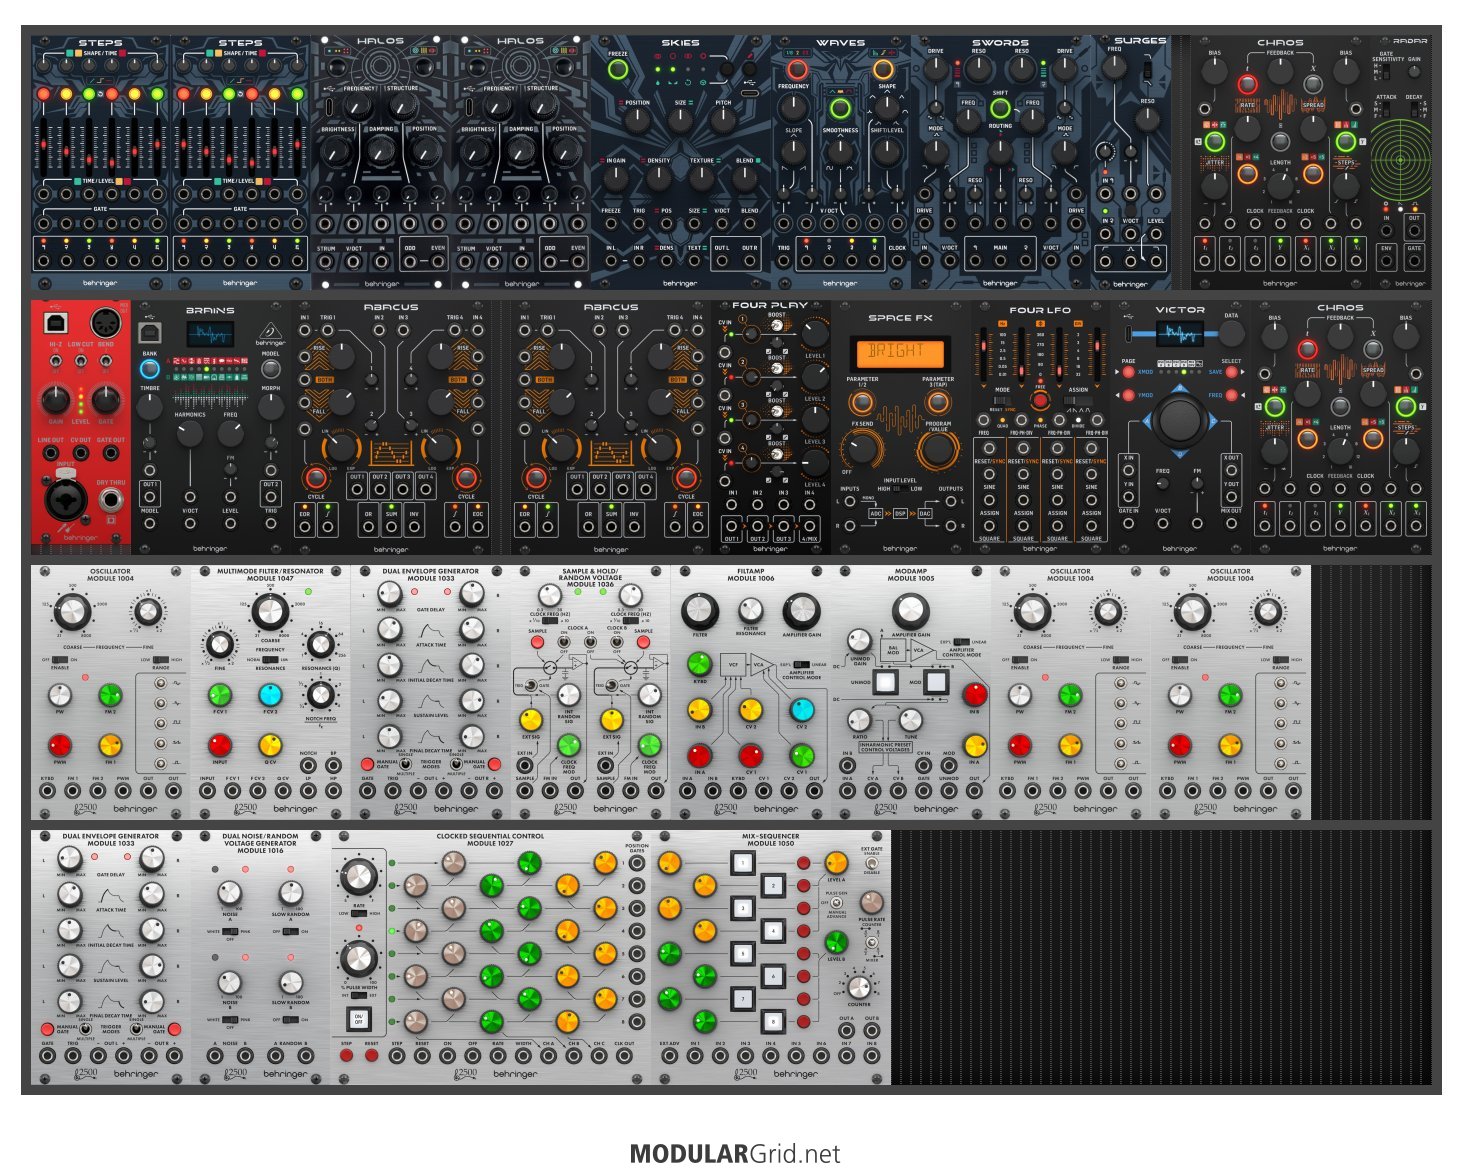Click the FILTER knob on Filtamp 1006
The width and height of the screenshot is (1472, 1175).
[x=700, y=610]
